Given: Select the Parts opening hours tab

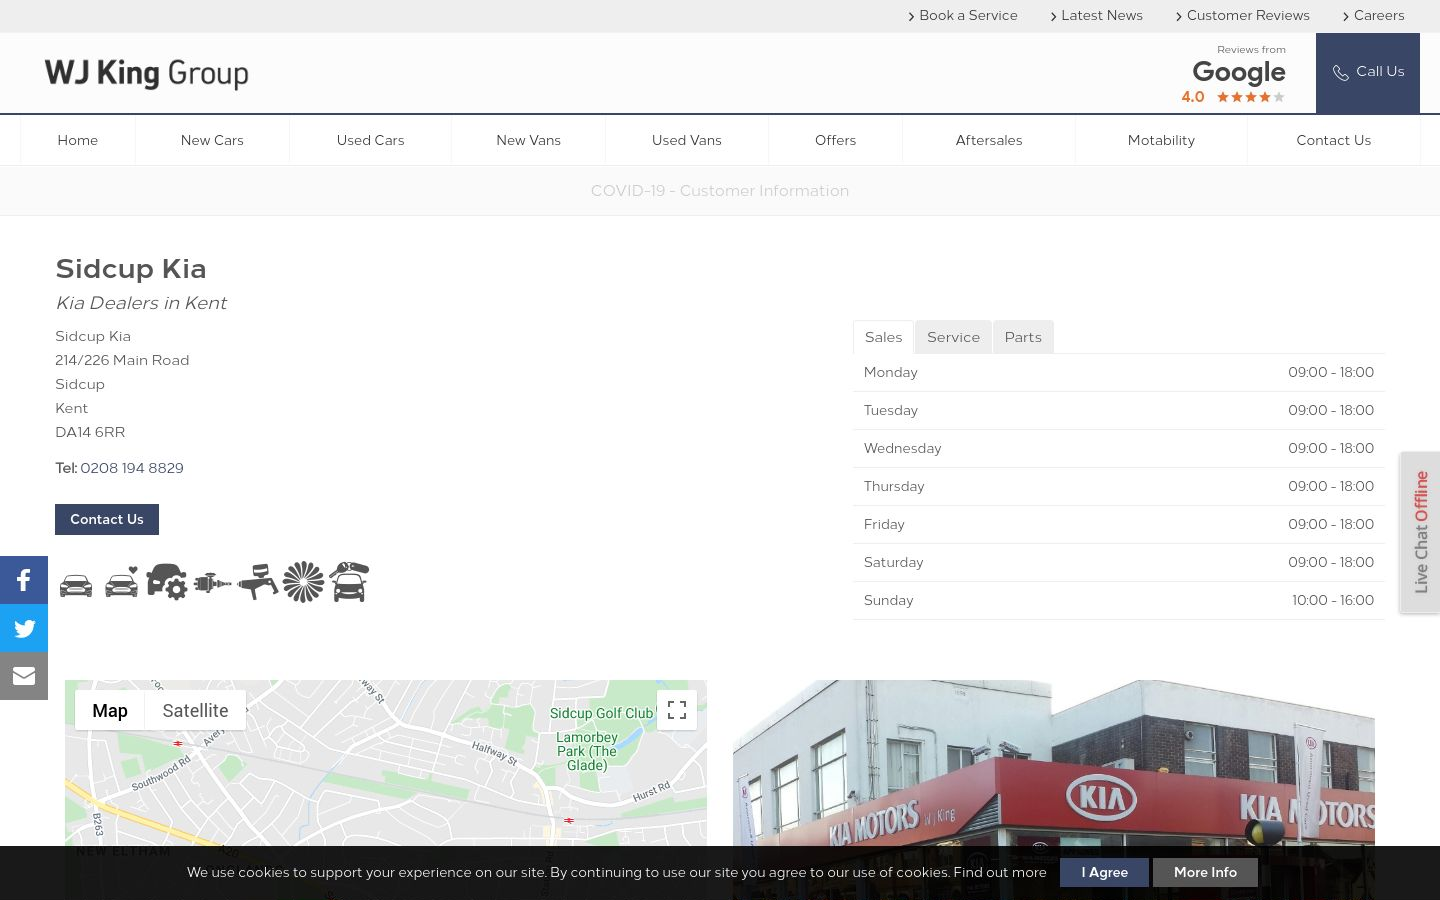Looking at the screenshot, I should click(1023, 337).
